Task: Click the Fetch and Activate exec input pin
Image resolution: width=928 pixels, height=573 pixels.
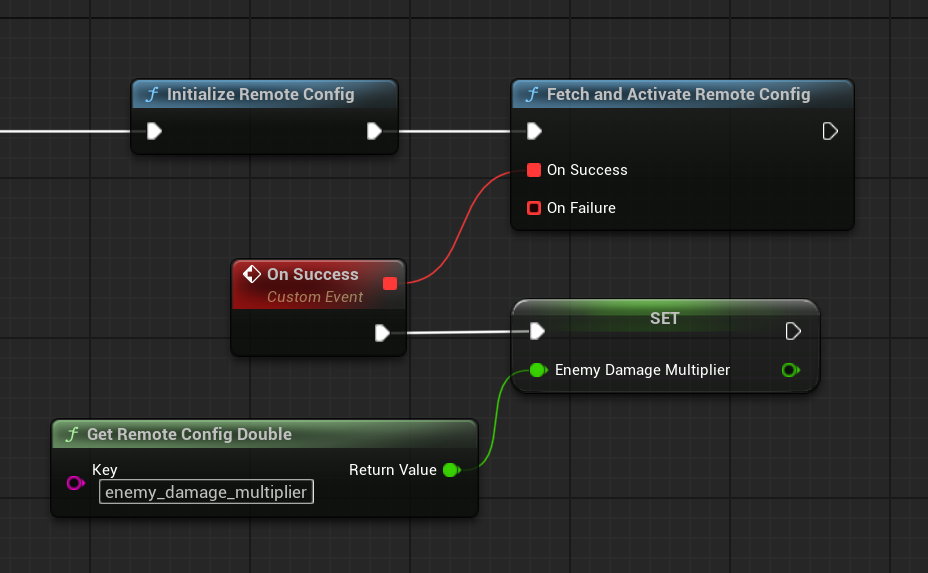Action: point(534,131)
